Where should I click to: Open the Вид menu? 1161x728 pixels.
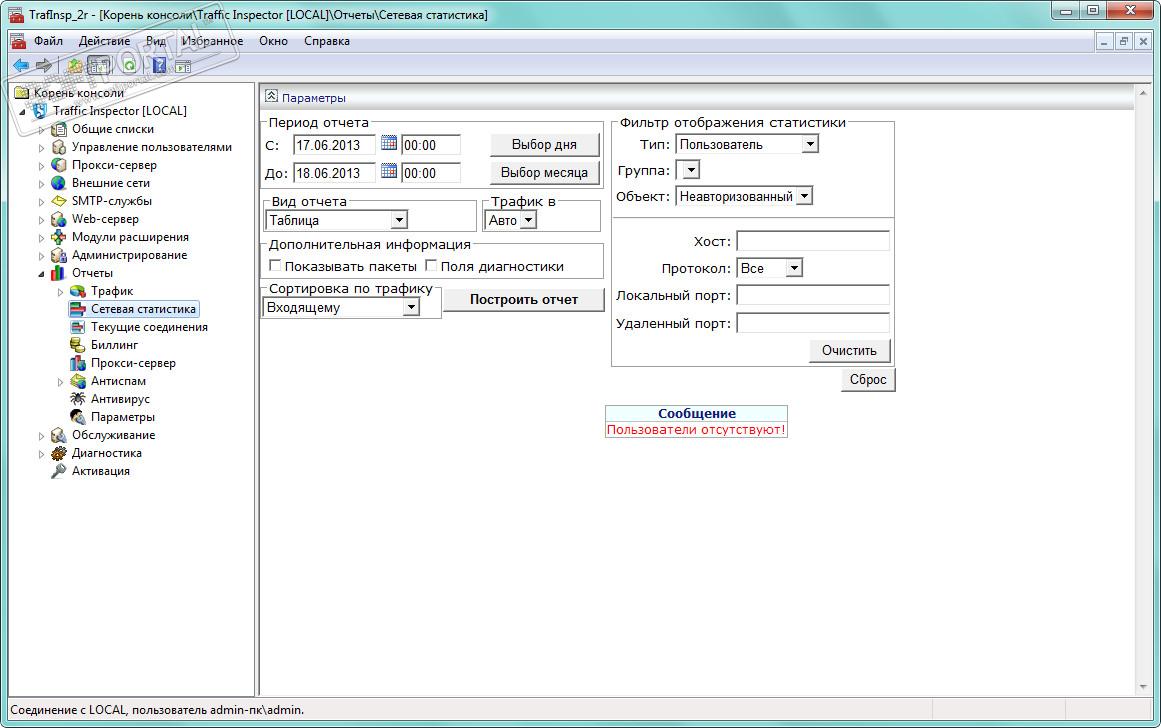click(155, 41)
